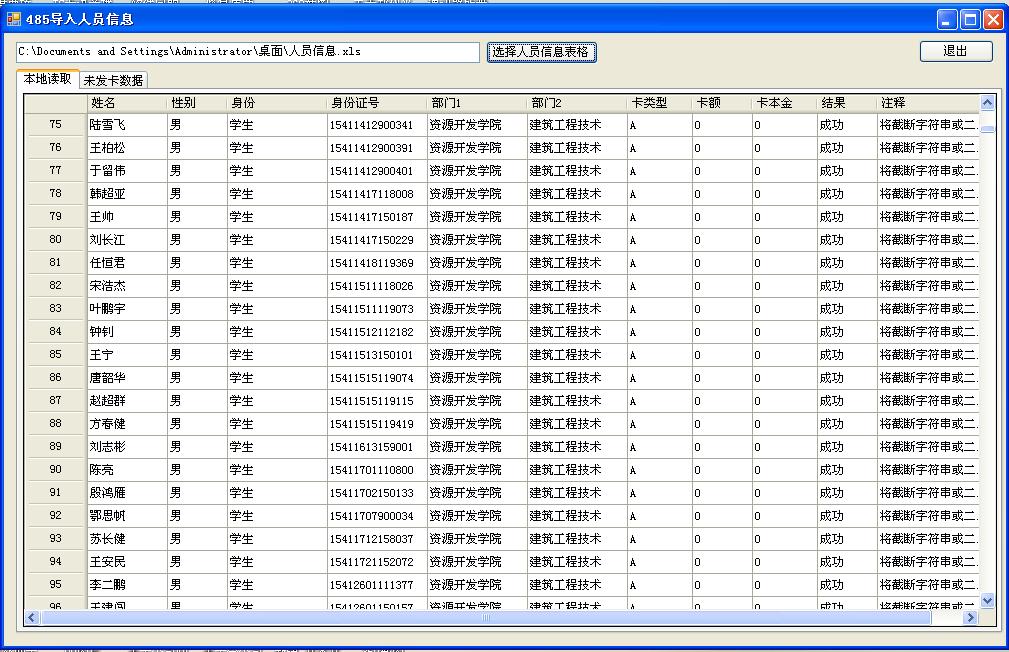Minimize the 485导入人员信息 window
Viewport: 1009px width, 652px height.
tap(947, 19)
